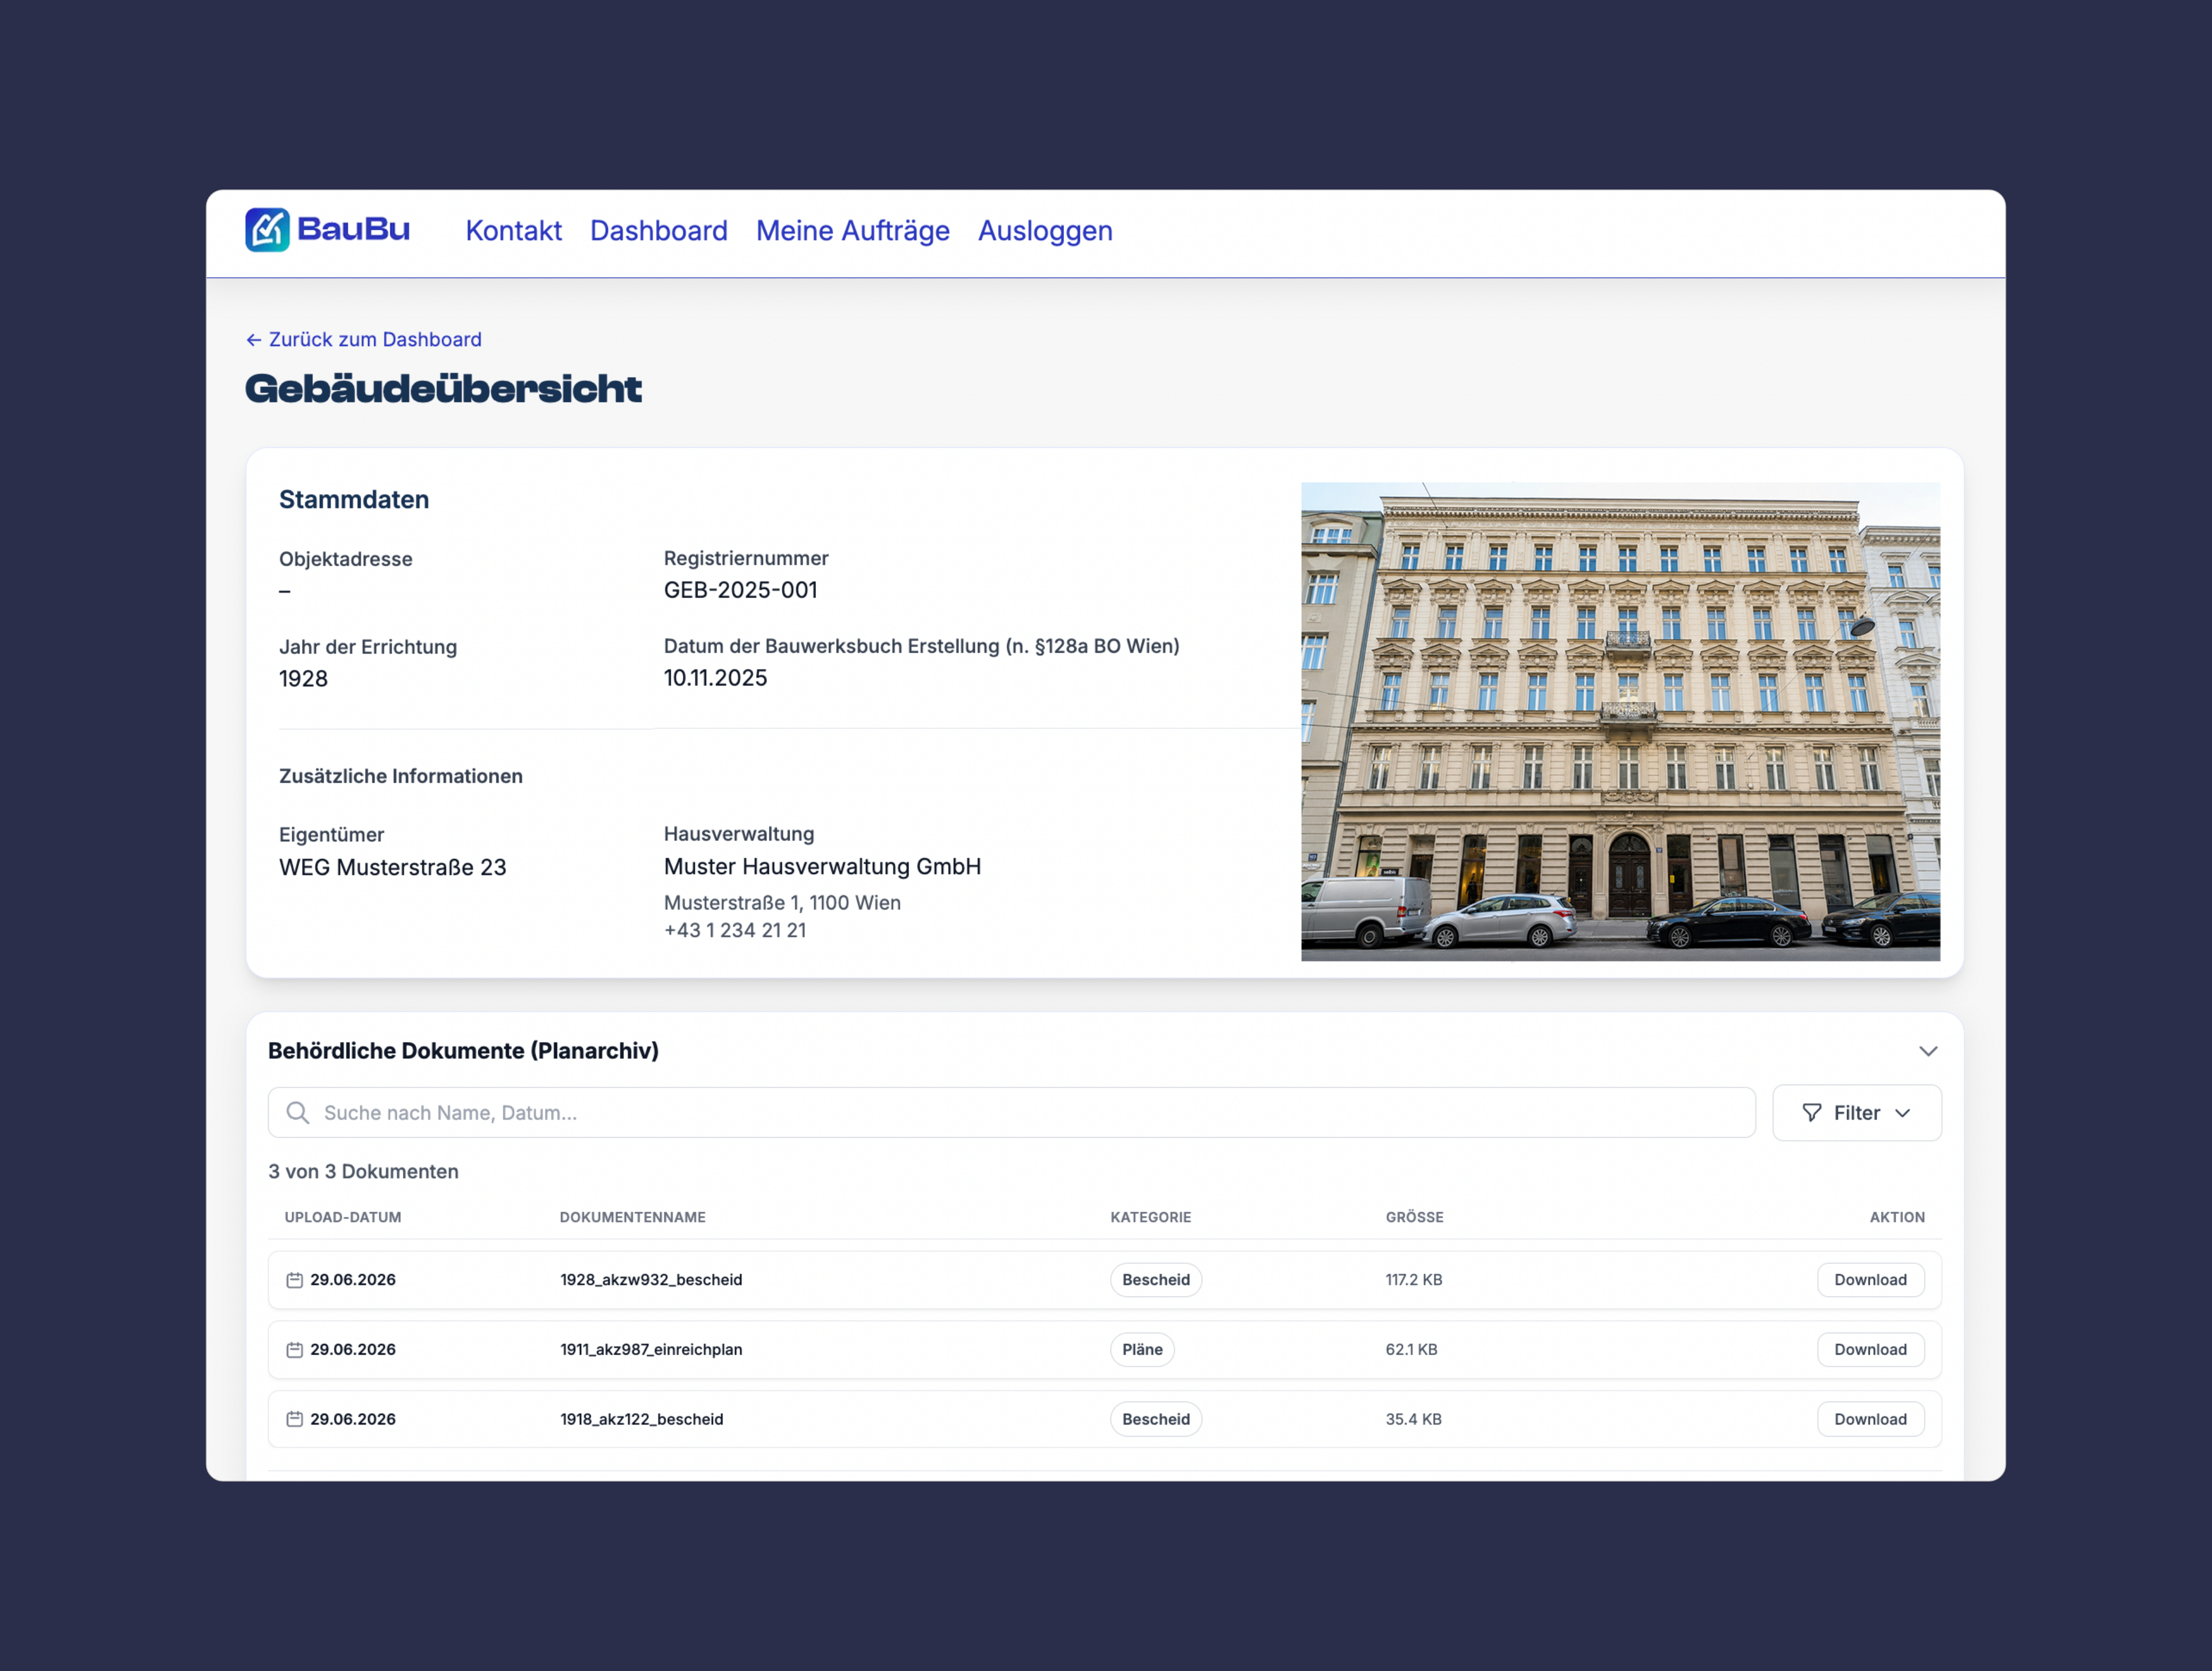Viewport: 2212px width, 1671px height.
Task: Click the 117.2 KB size value
Action: pos(1414,1280)
